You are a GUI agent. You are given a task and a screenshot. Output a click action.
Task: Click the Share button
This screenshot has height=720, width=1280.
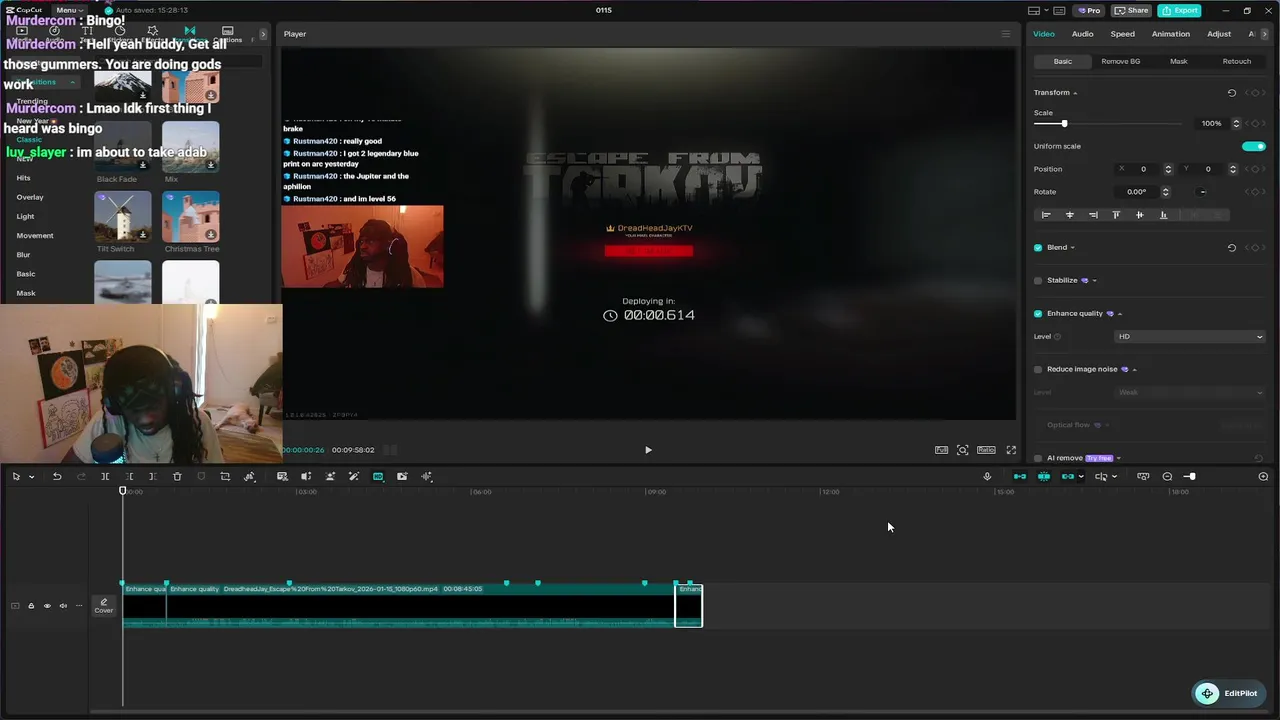(x=1131, y=10)
